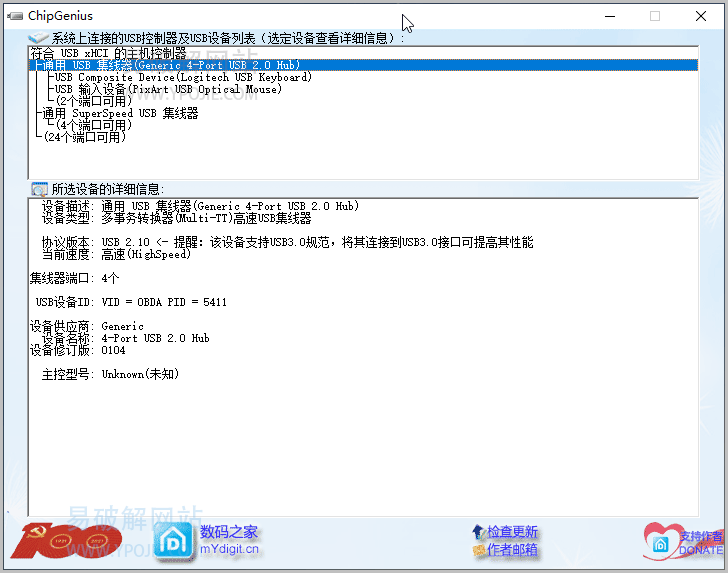Click the device details panel header icon
728x573 pixels.
click(39, 189)
